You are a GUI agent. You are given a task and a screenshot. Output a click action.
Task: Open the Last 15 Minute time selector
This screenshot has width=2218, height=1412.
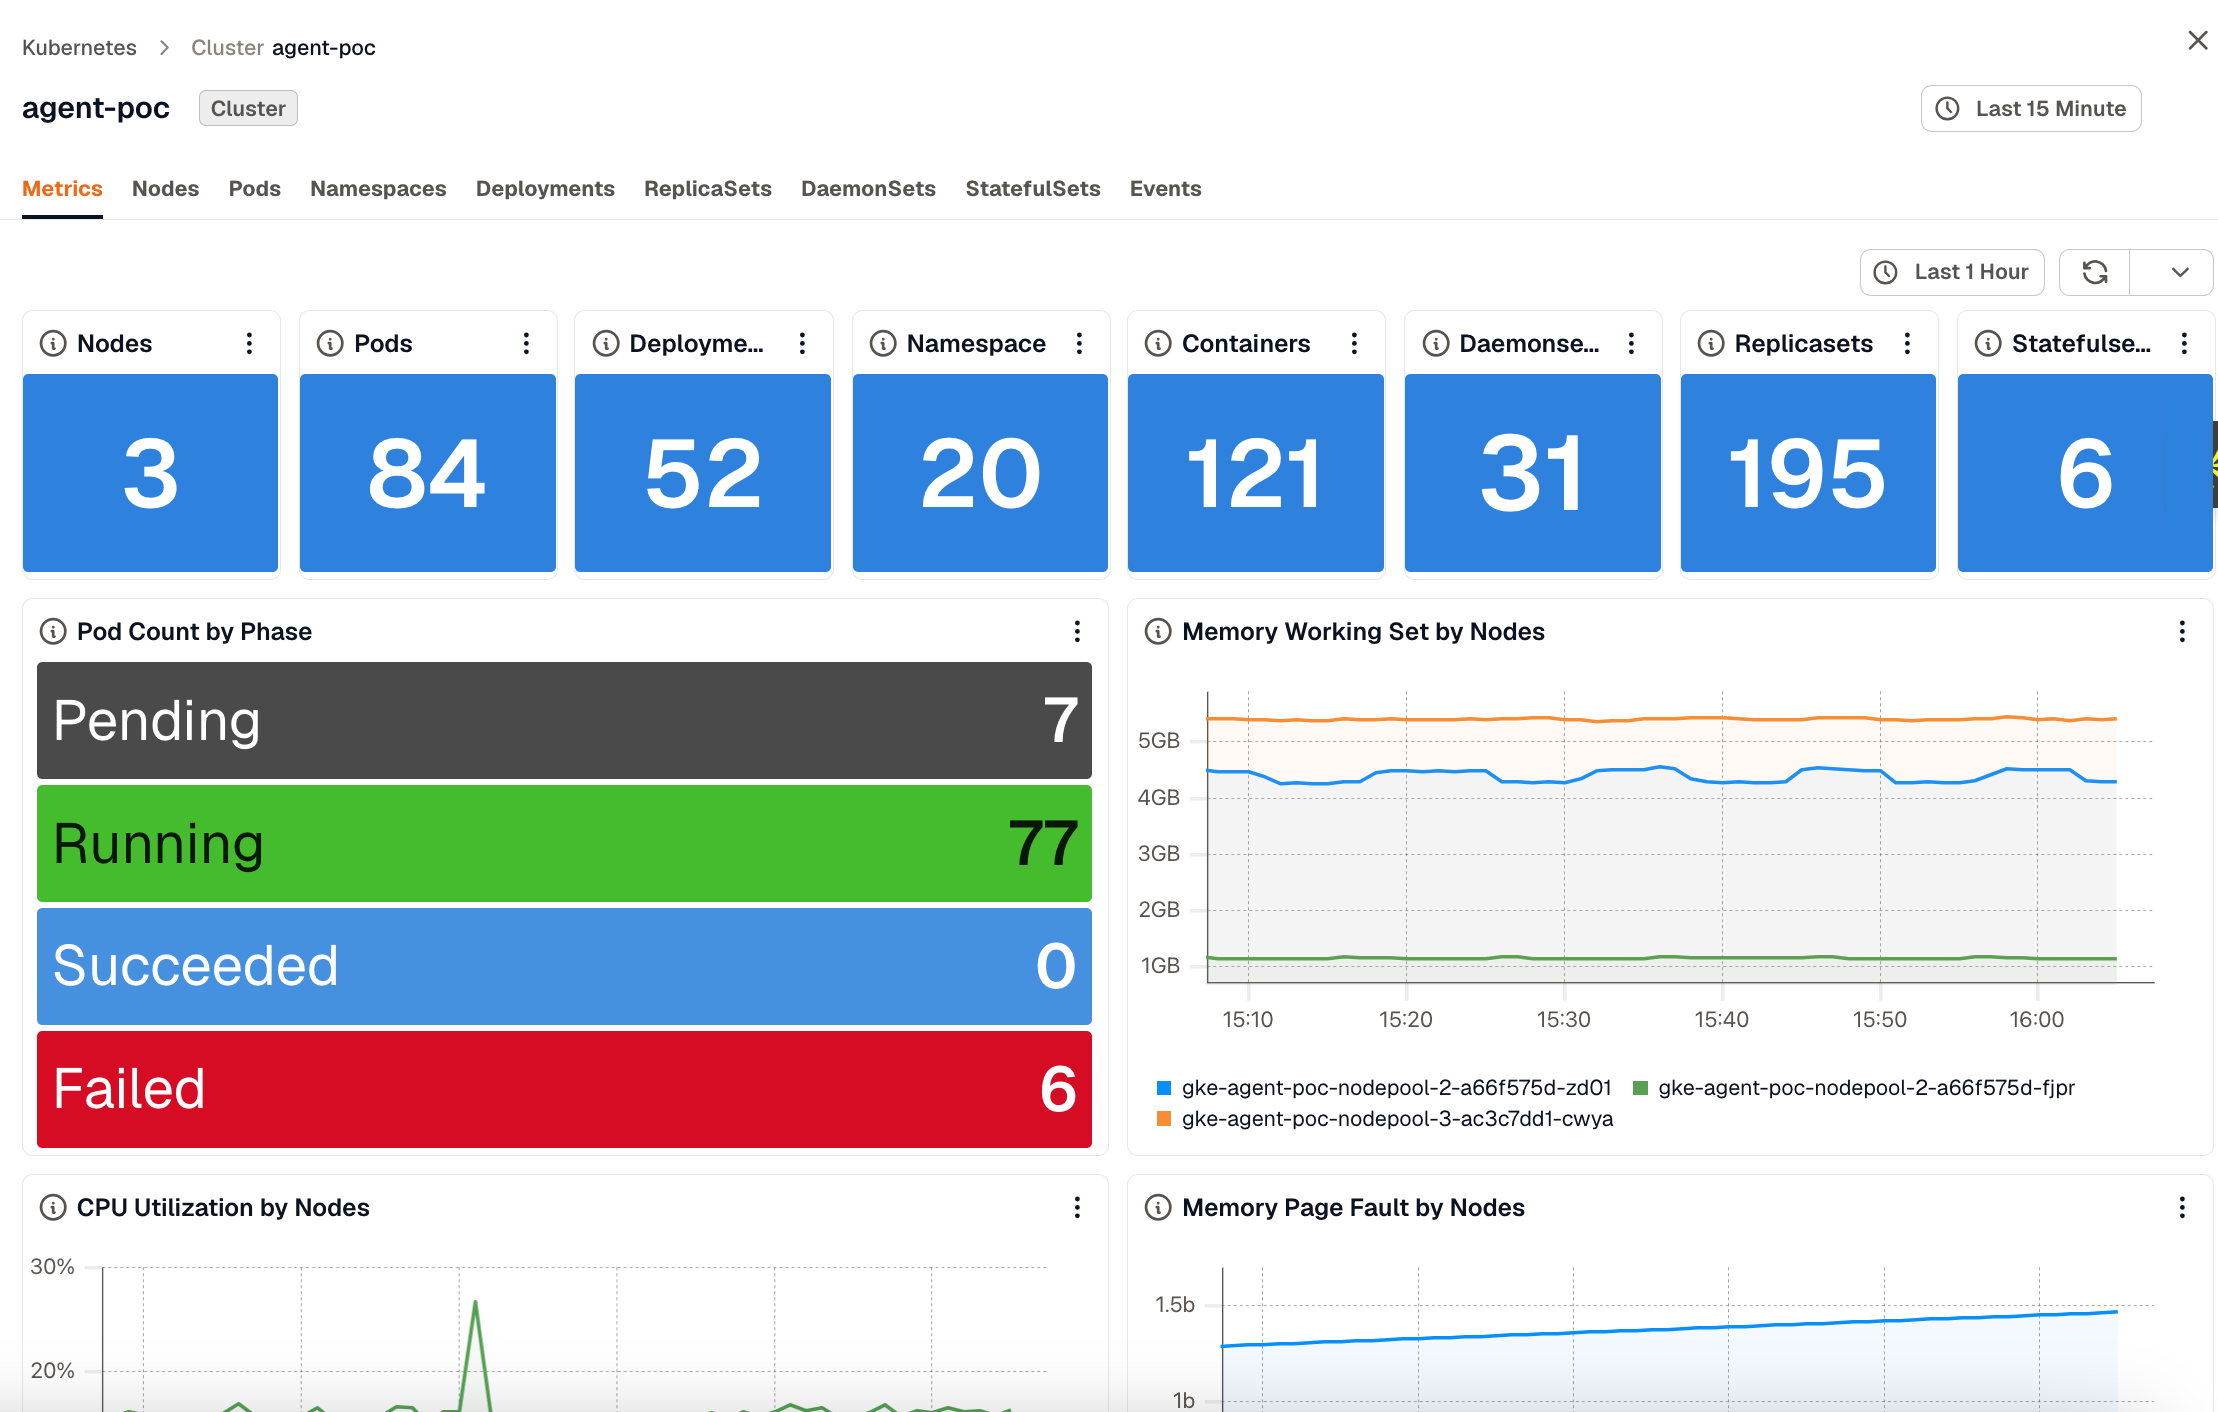click(2031, 108)
